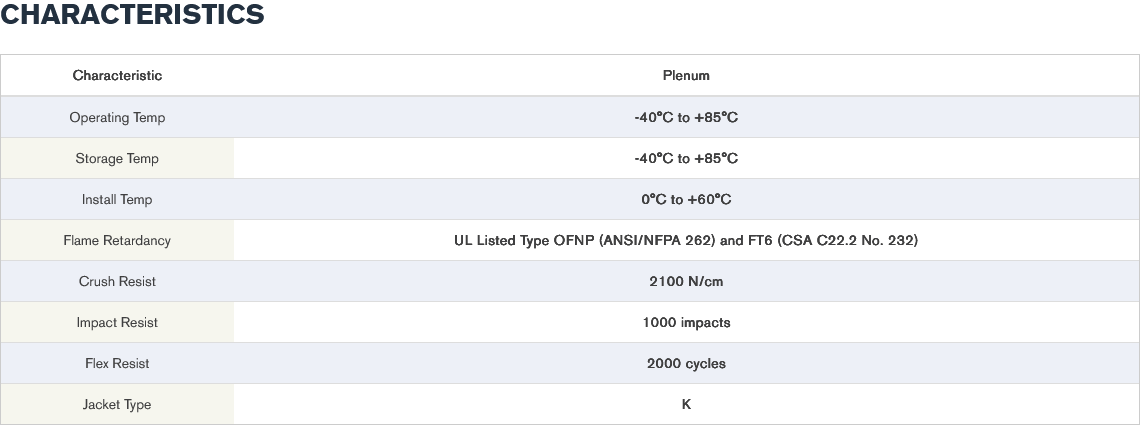The width and height of the screenshot is (1143, 427).
Task: Select the Jacket Type value K
Action: point(686,404)
